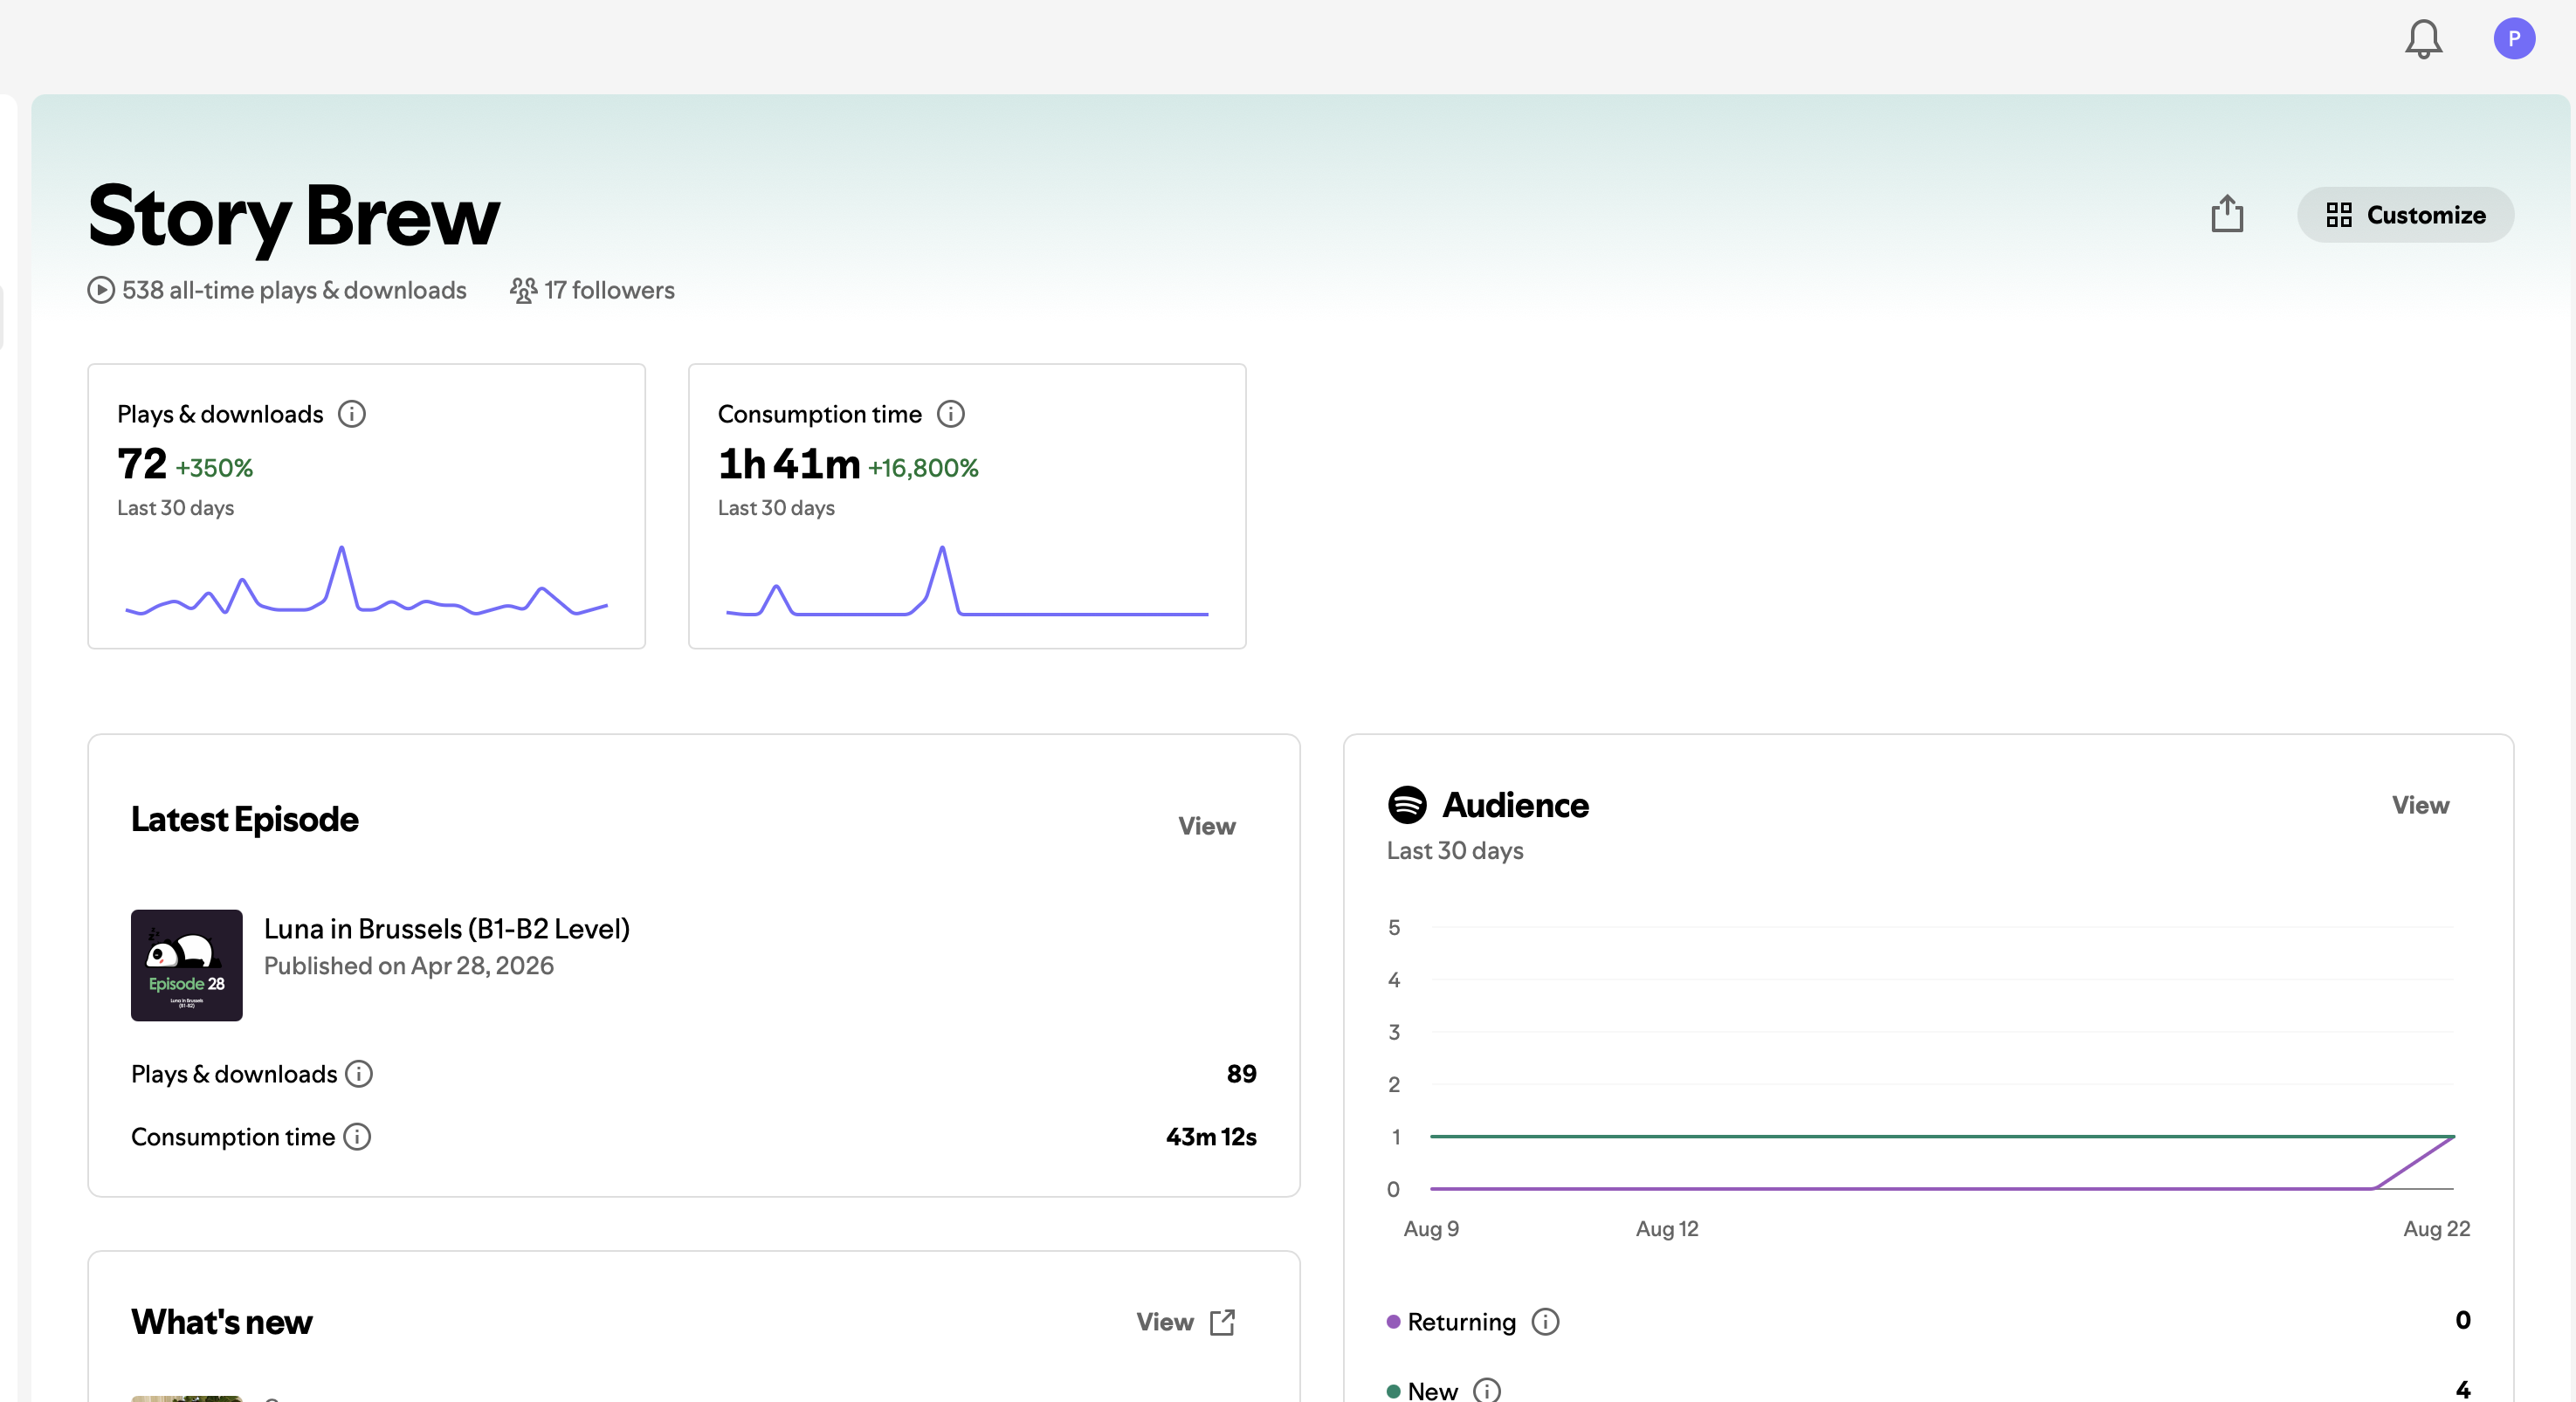
Task: Click the 'Returning' legend label
Action: 1461,1322
